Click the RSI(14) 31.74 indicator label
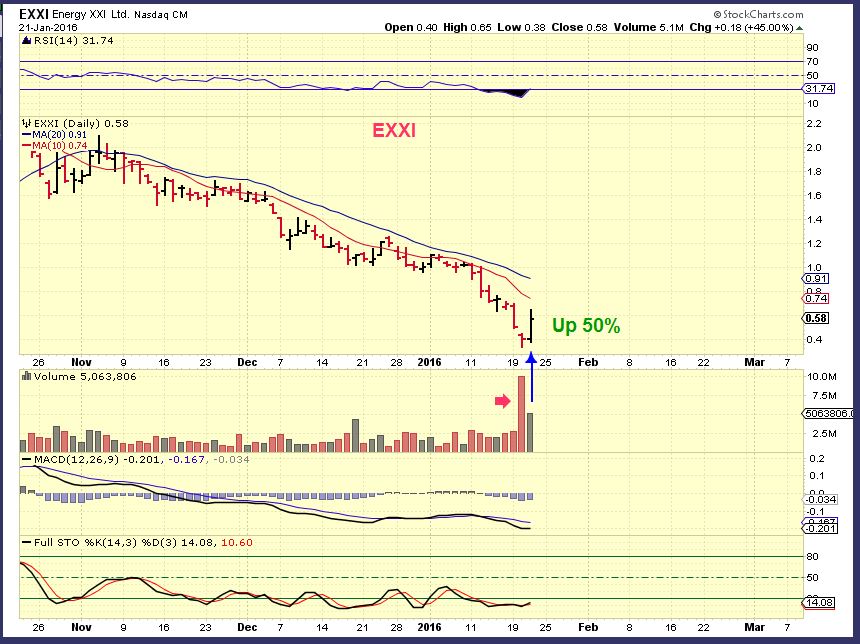The image size is (860, 644). click(73, 41)
